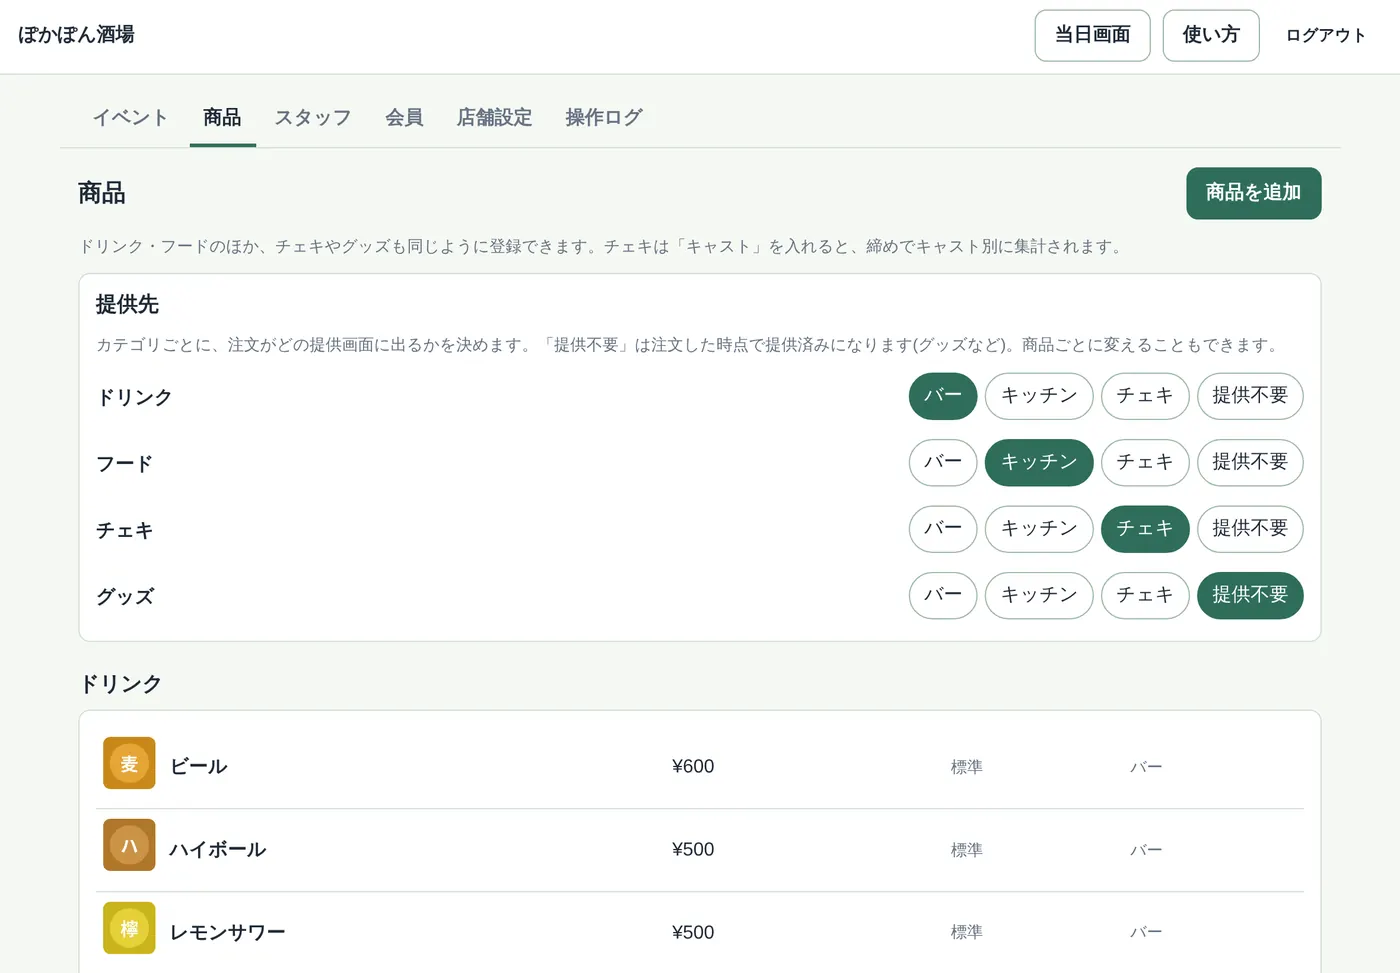The width and height of the screenshot is (1400, 973).
Task: Click the ¥500 price of レモンサワー
Action: pyautogui.click(x=693, y=933)
